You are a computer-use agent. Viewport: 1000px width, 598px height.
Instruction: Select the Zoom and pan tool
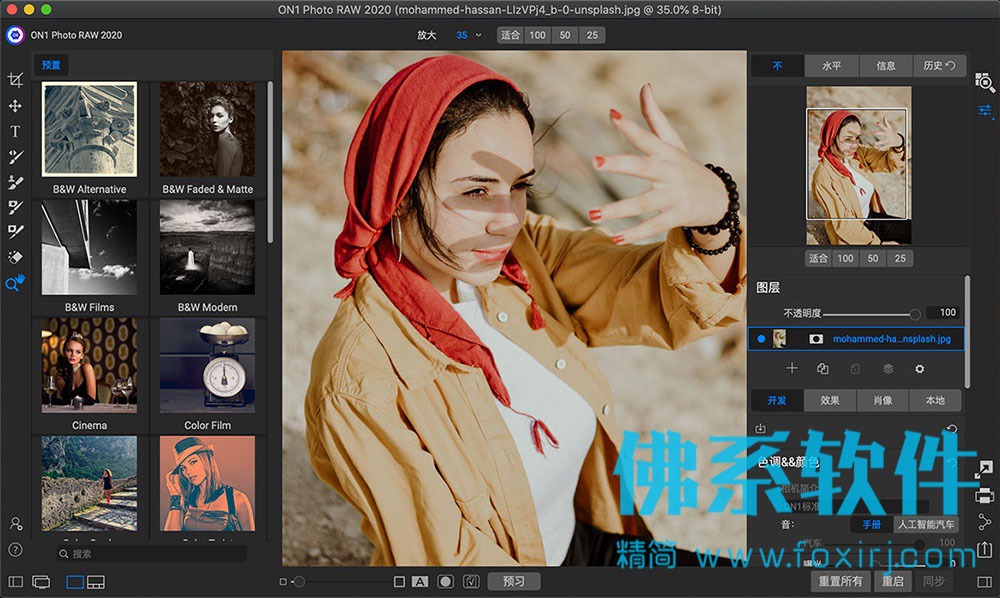point(15,282)
